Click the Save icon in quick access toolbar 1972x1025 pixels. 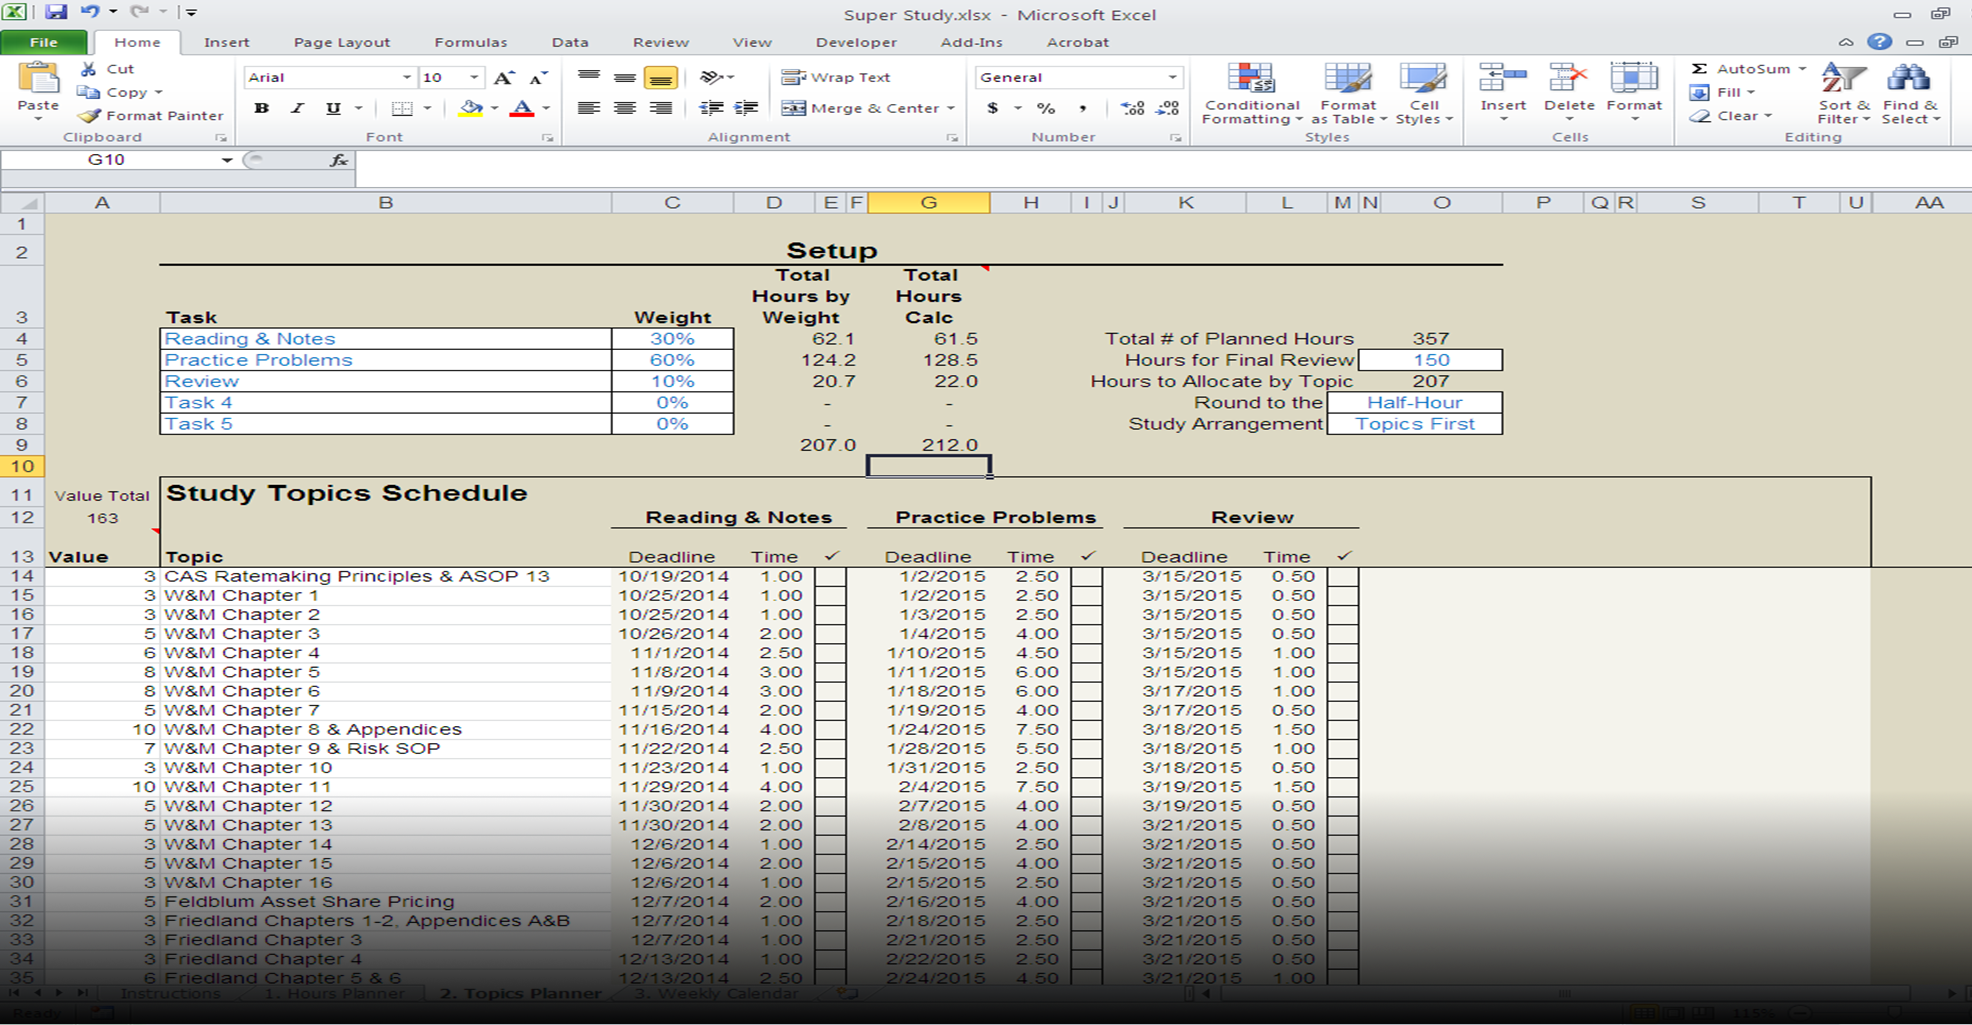coord(56,12)
